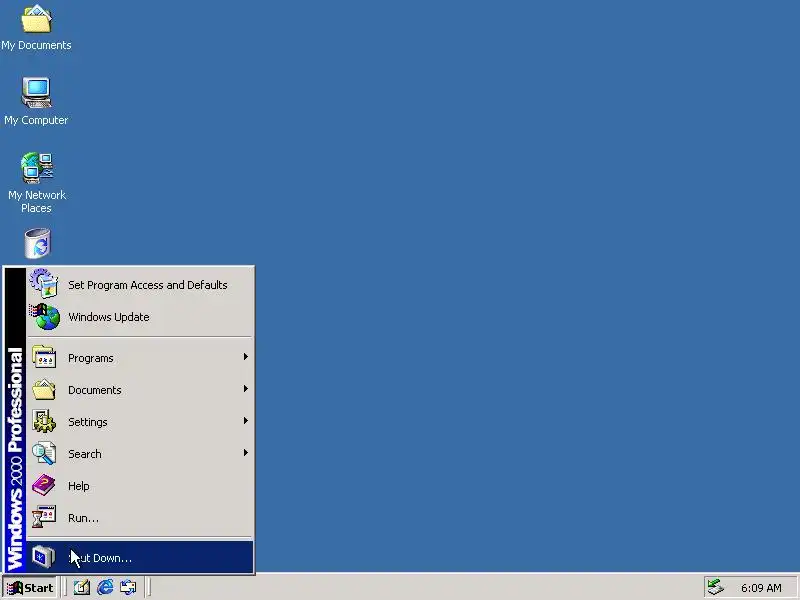800x600 pixels.
Task: Click the Windows Update globe icon
Action: tap(44, 316)
